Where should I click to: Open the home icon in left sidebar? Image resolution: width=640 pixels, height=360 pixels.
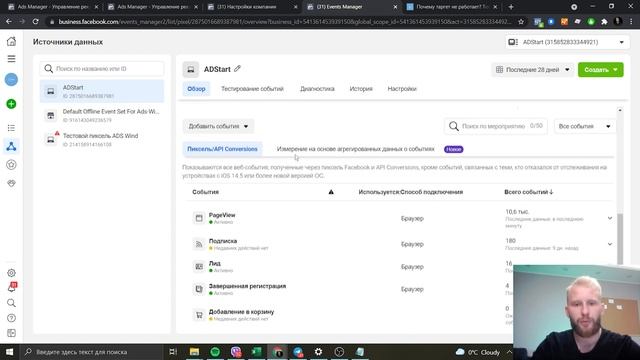(11, 41)
